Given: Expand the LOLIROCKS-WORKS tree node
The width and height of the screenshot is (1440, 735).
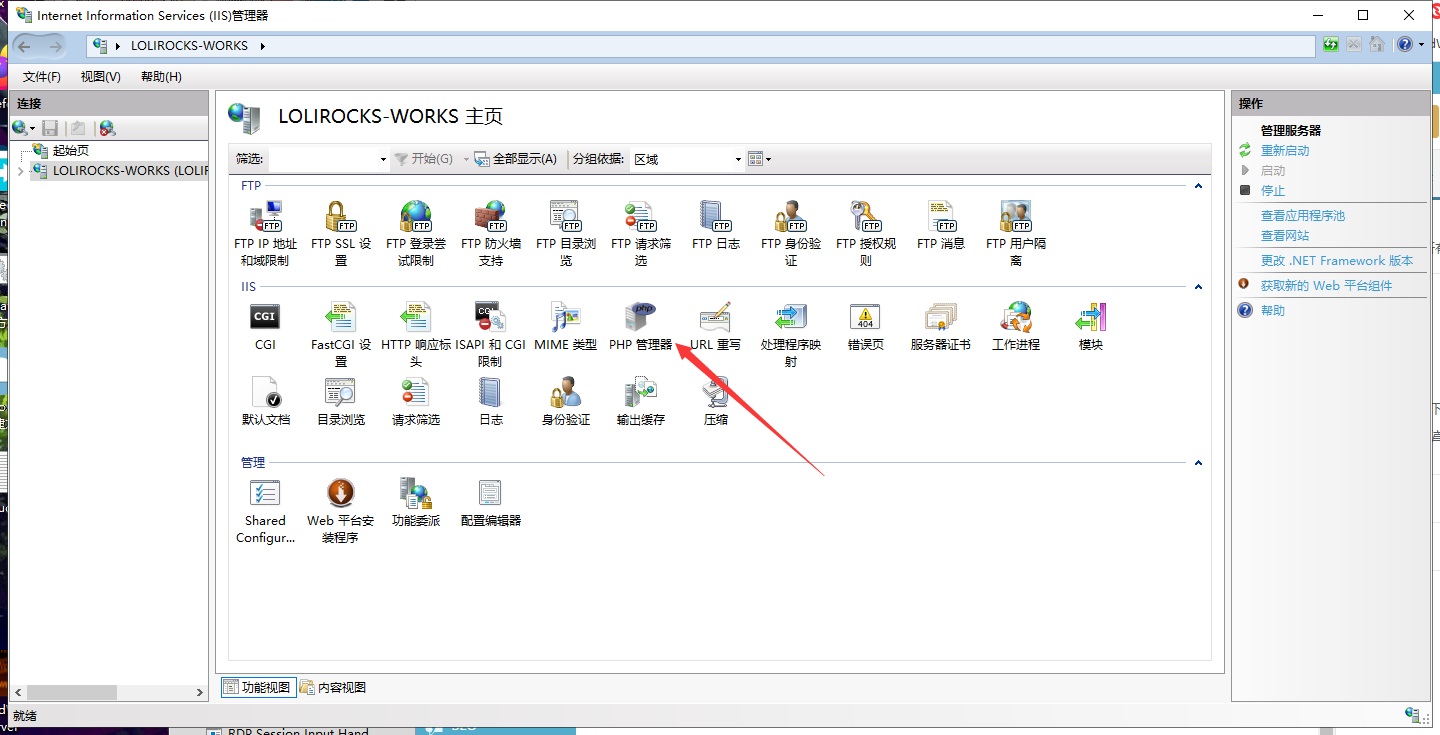Looking at the screenshot, I should point(20,171).
